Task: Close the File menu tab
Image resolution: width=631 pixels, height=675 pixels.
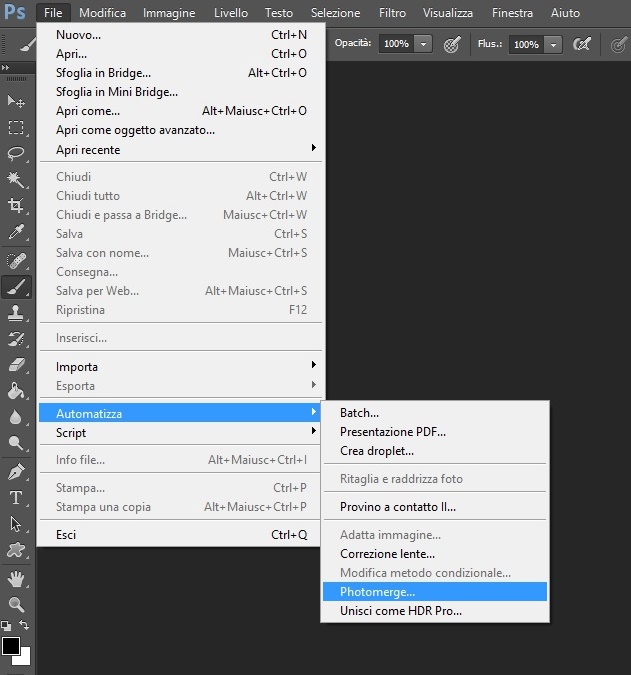Action: (x=53, y=13)
